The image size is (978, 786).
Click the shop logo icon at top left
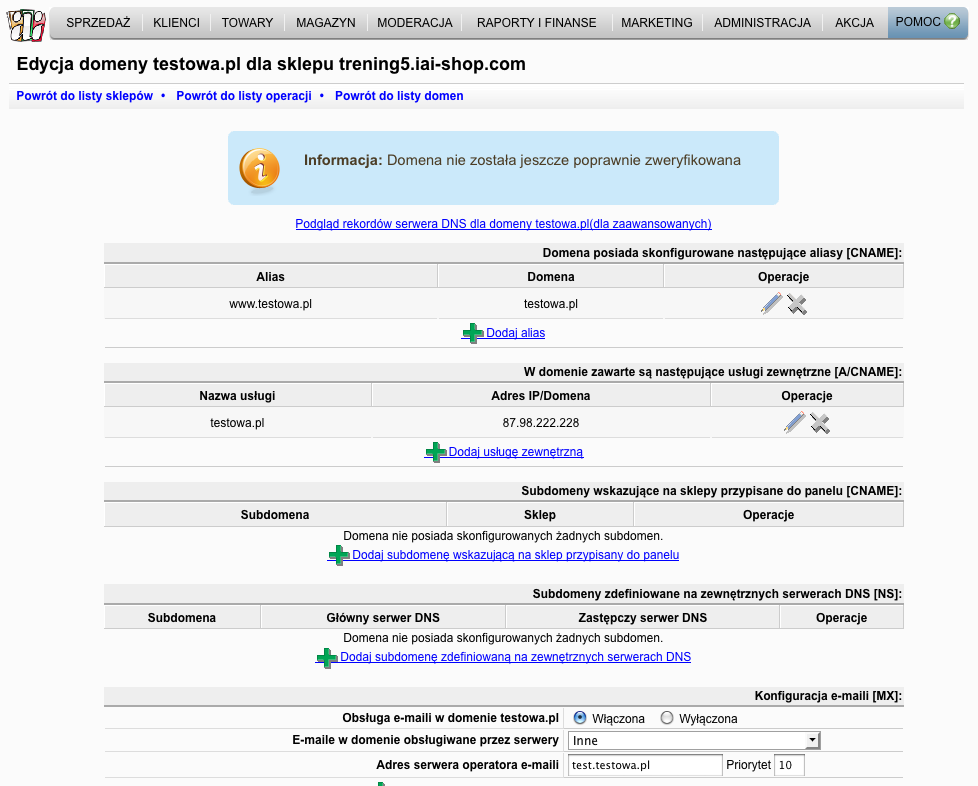pyautogui.click(x=26, y=25)
